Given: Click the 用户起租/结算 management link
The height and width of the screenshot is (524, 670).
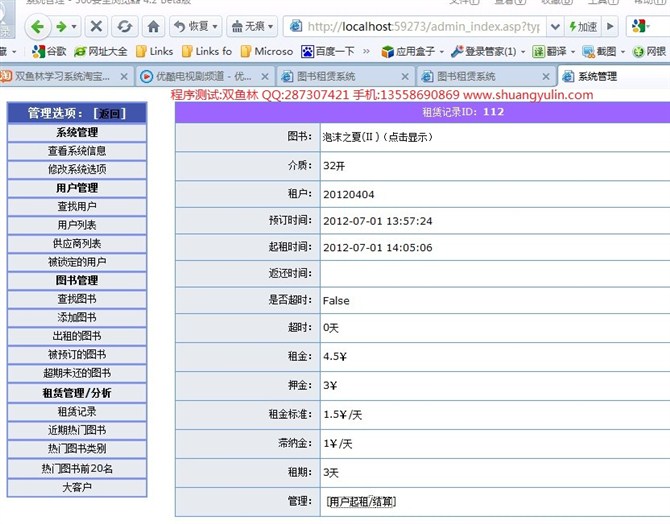Looking at the screenshot, I should click(360, 500).
